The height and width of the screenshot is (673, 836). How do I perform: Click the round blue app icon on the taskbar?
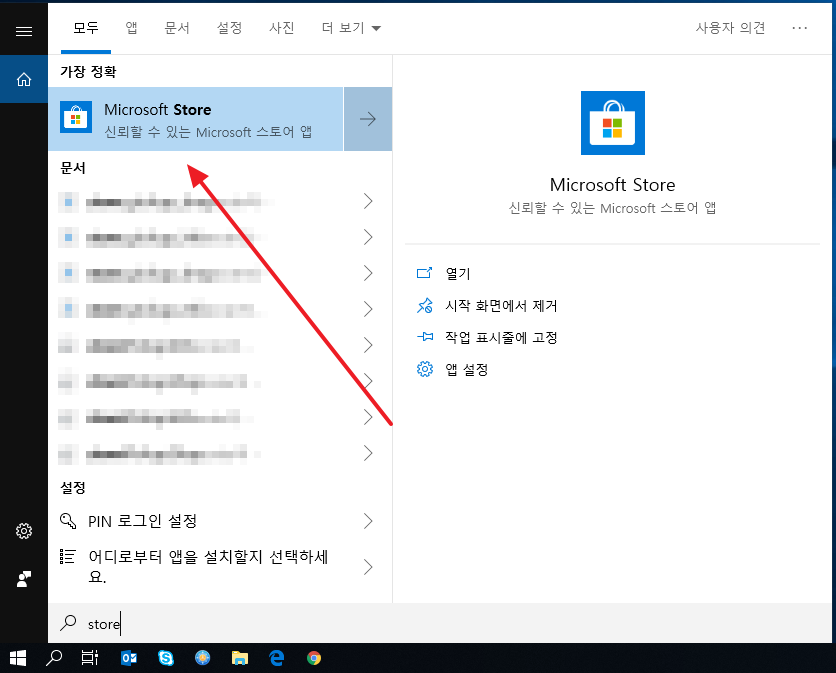203,658
